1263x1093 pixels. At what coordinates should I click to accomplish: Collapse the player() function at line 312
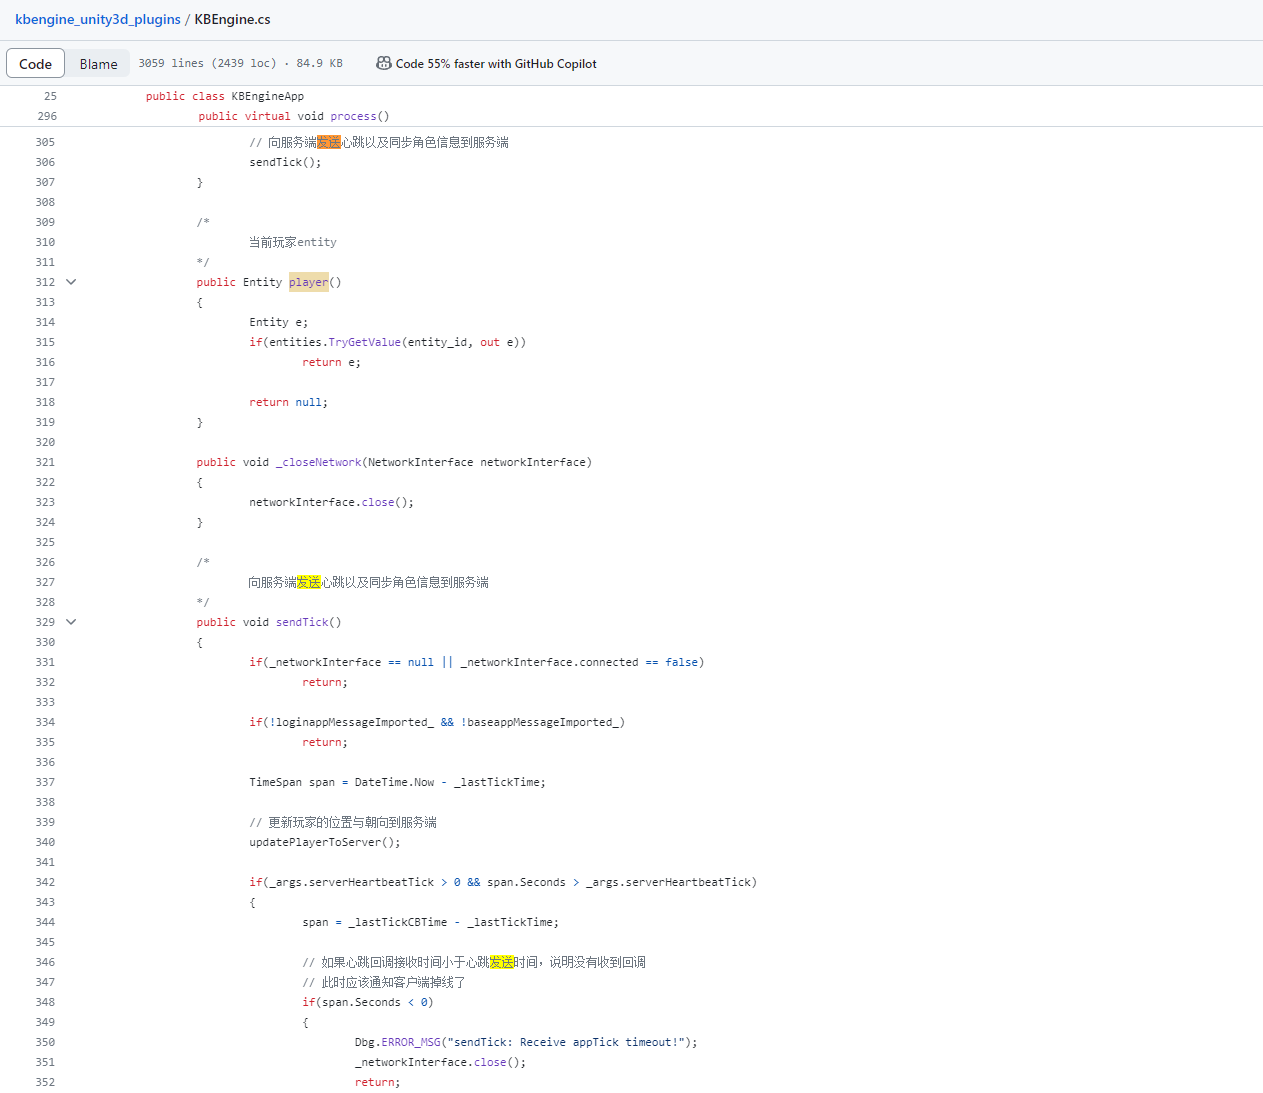coord(71,282)
